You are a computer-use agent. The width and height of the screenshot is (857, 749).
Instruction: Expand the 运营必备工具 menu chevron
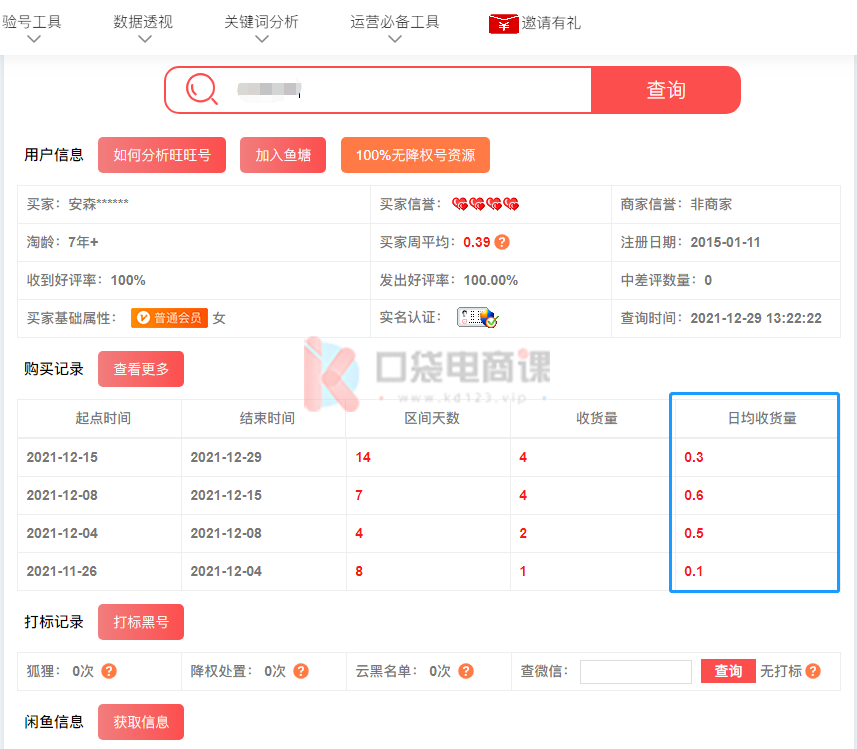click(x=395, y=39)
